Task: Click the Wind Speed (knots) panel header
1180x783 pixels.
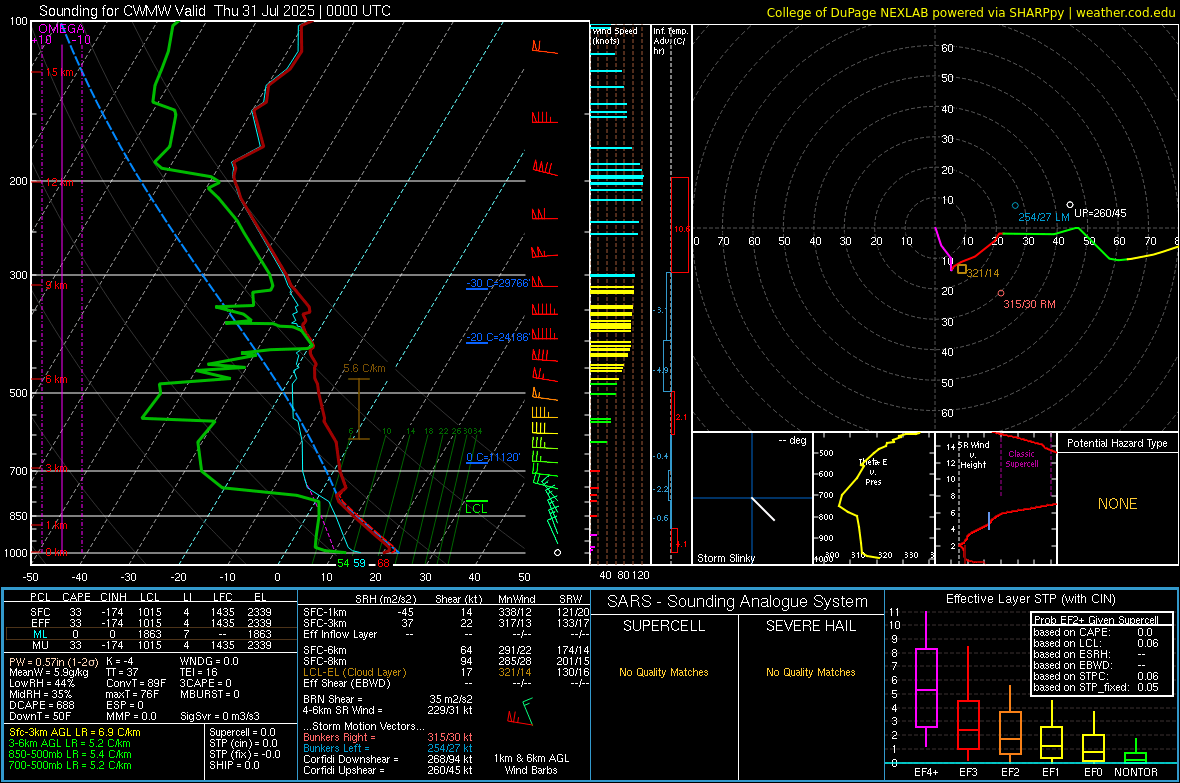Action: tap(614, 35)
